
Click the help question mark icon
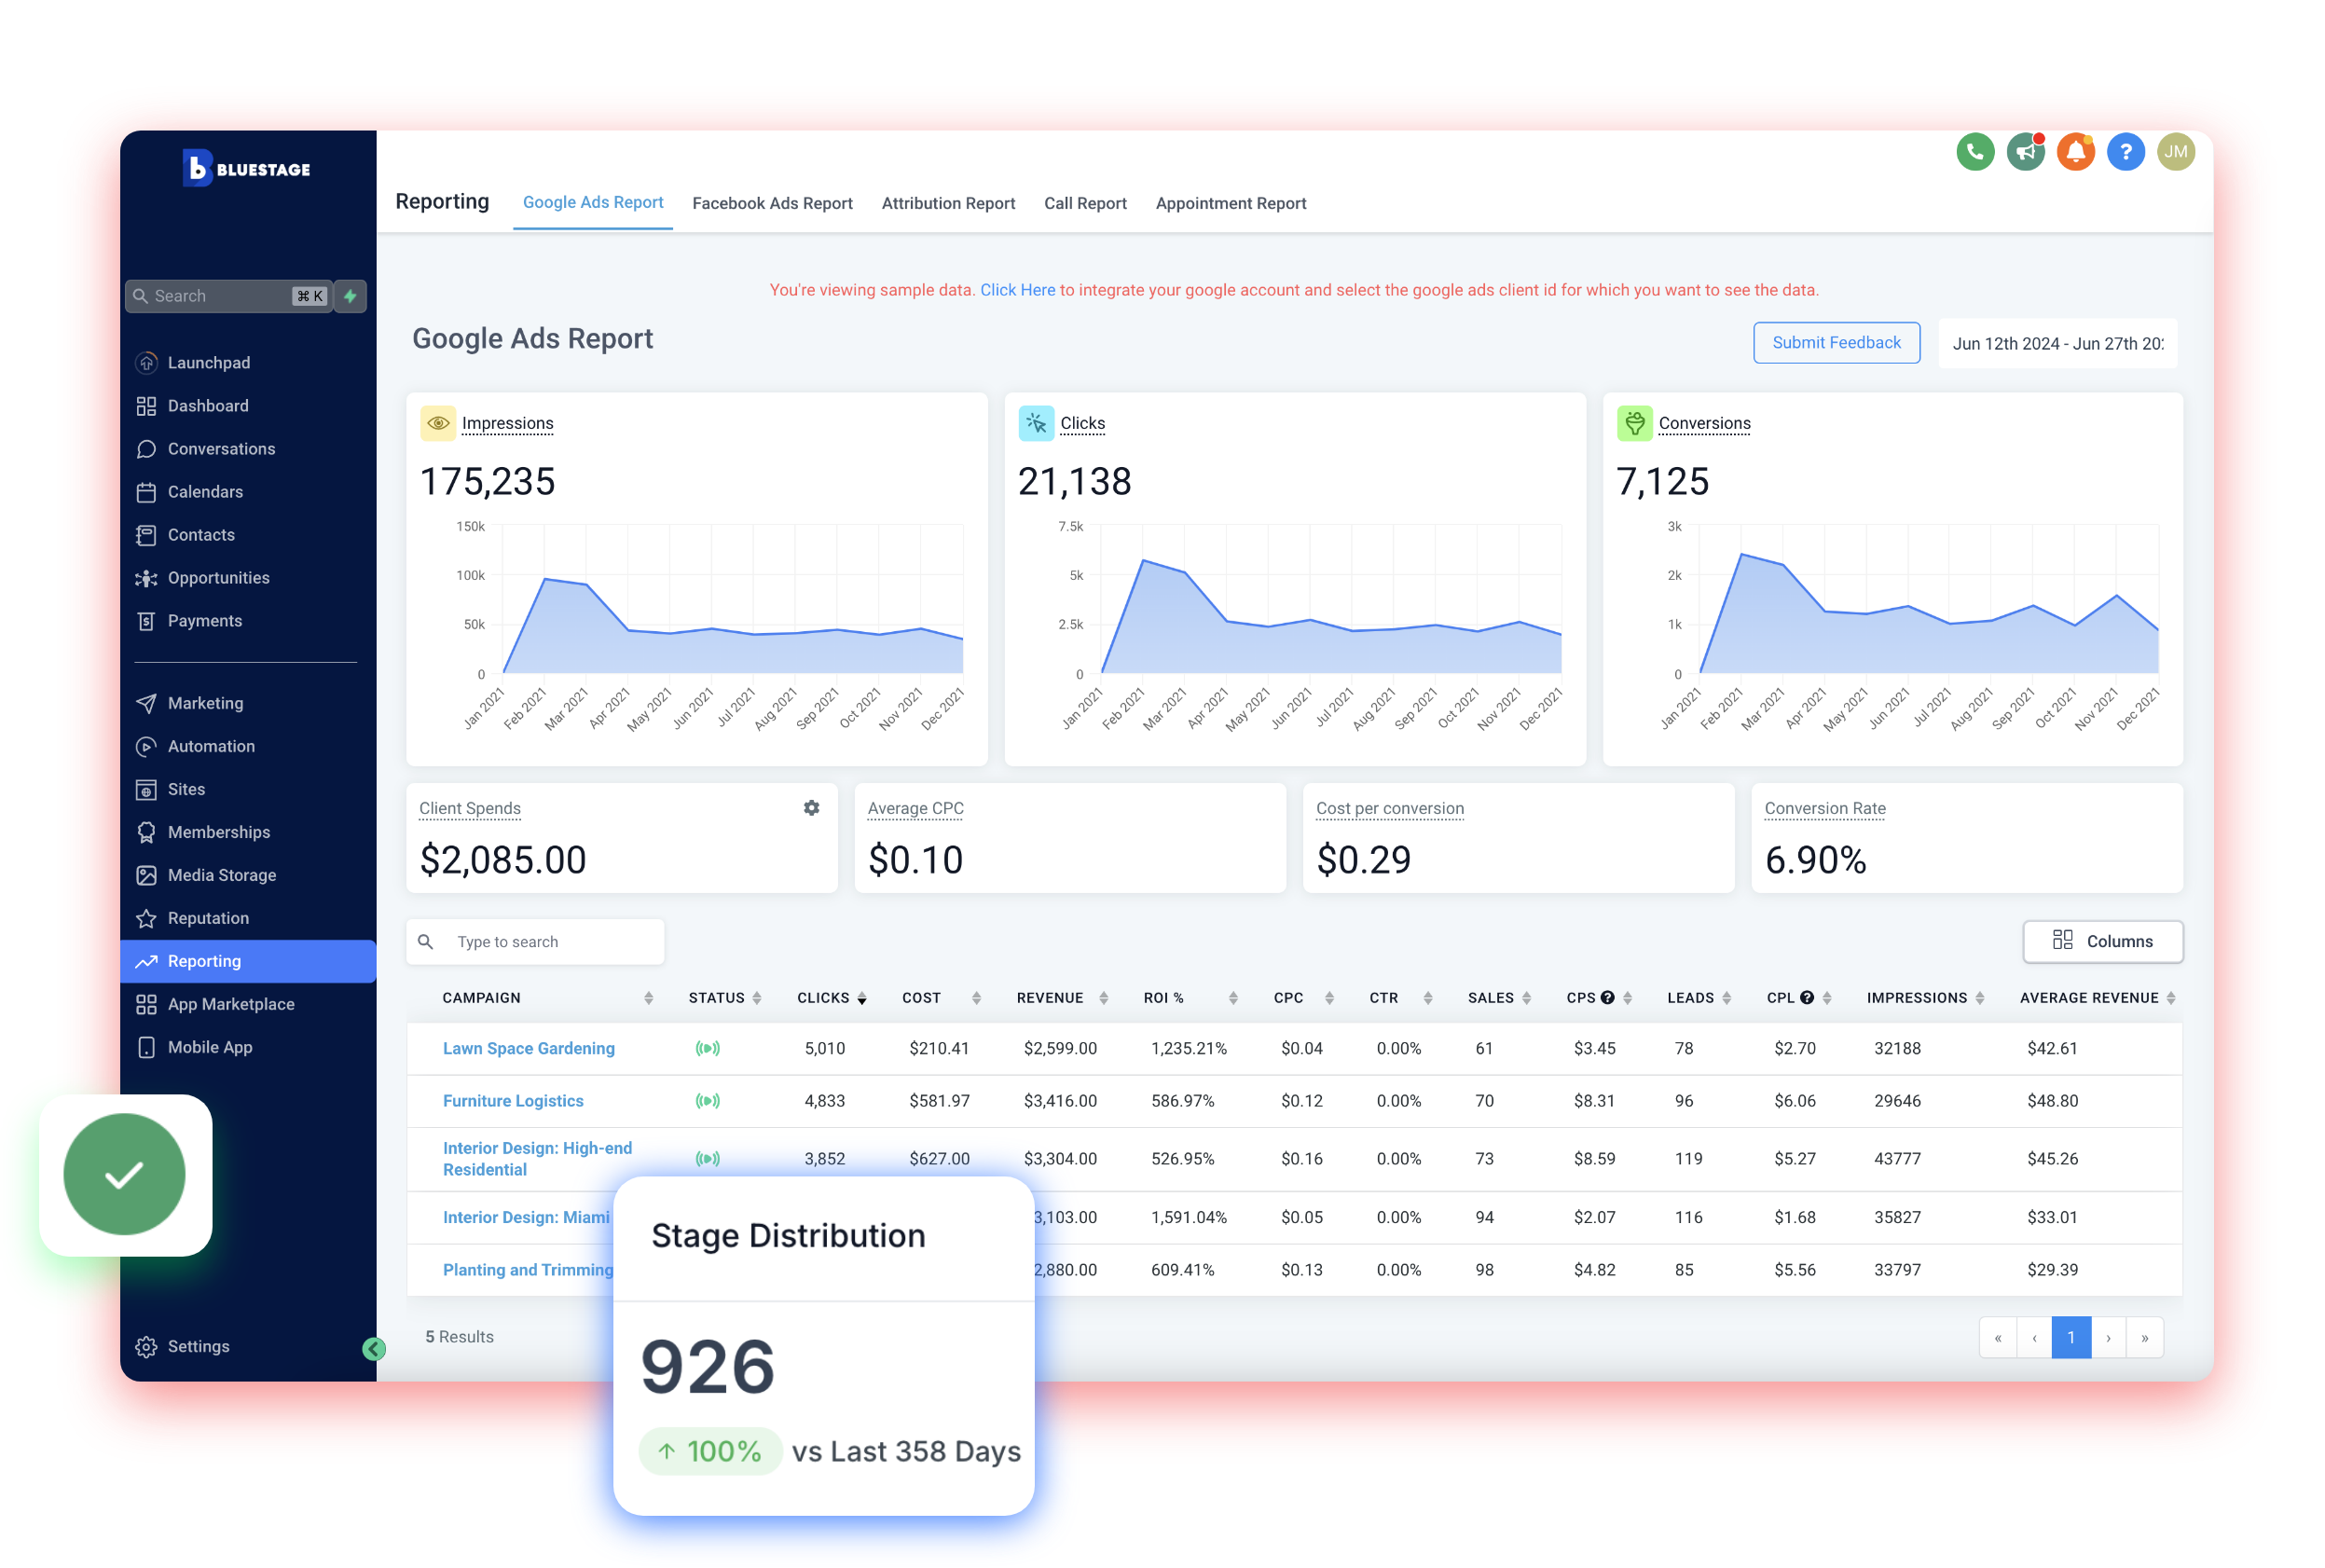point(2126,152)
